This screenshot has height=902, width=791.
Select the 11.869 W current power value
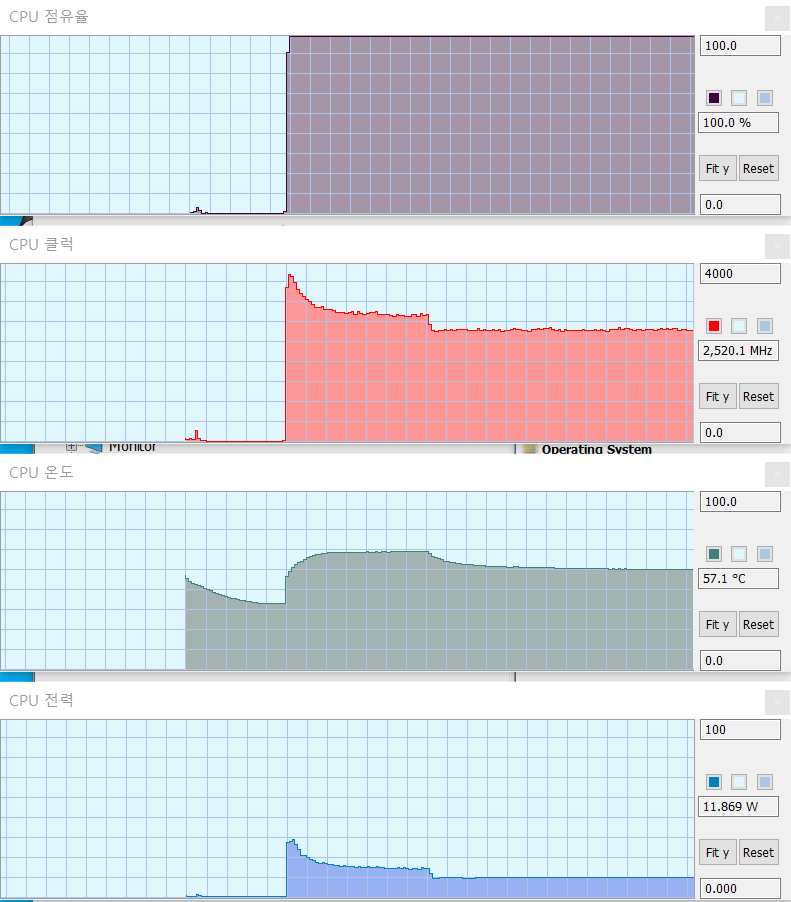(x=739, y=806)
